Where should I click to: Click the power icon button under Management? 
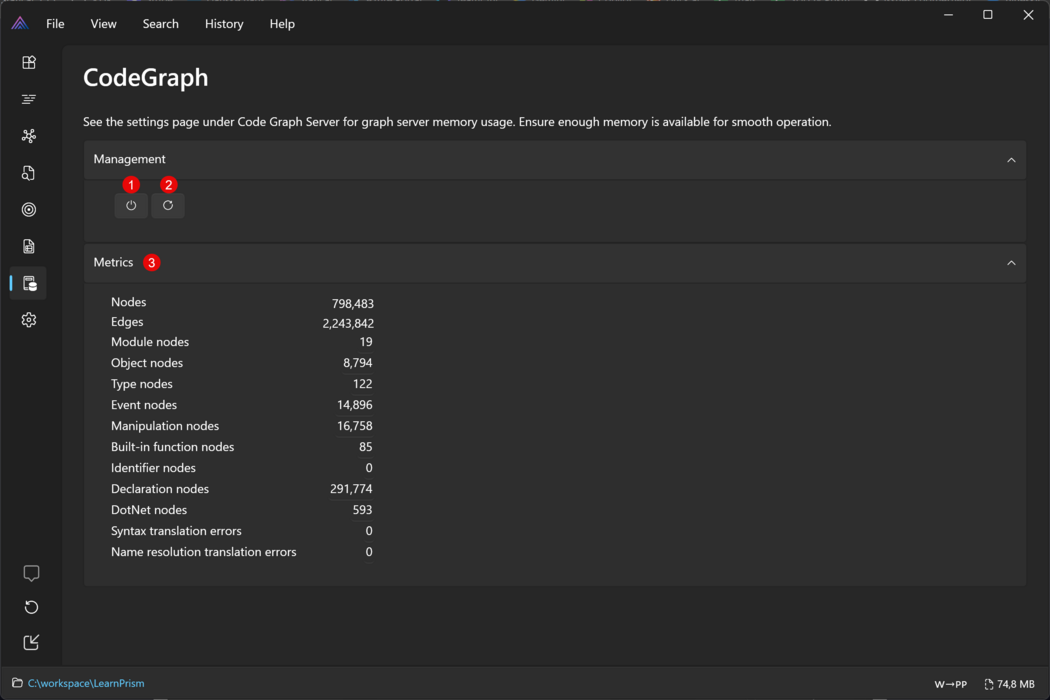131,206
